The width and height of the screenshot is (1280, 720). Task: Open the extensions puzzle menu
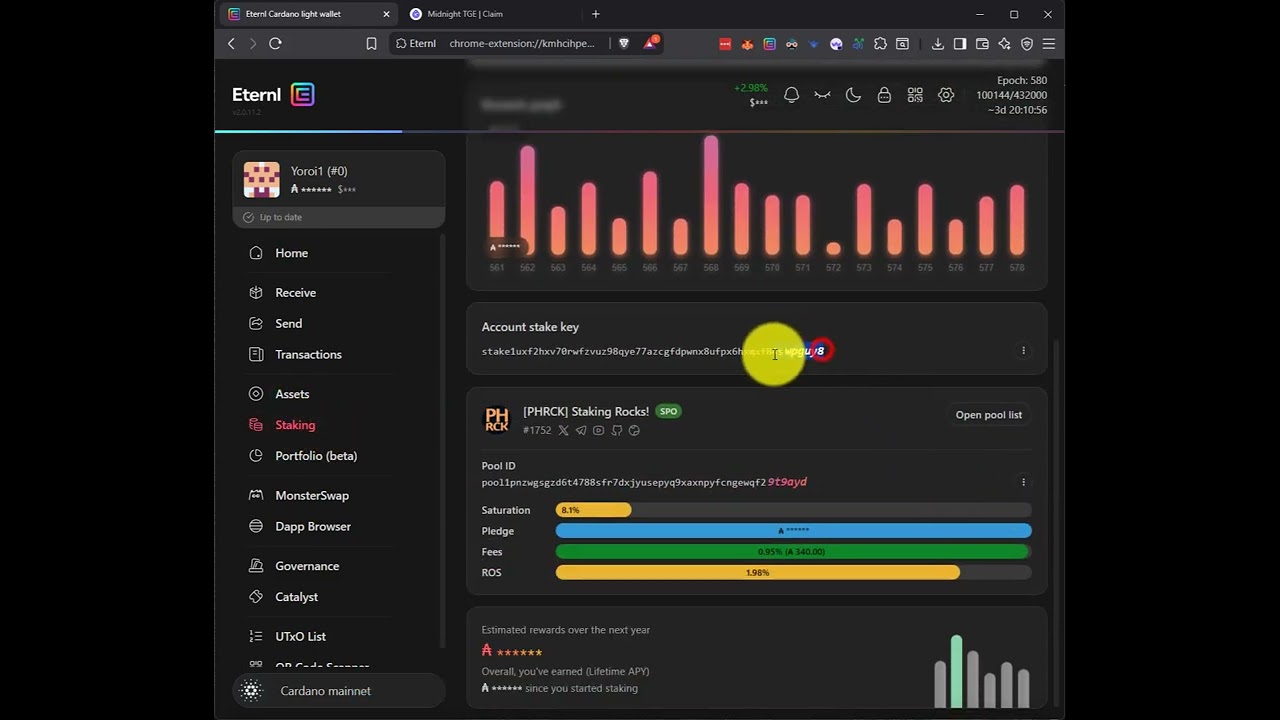coord(880,44)
